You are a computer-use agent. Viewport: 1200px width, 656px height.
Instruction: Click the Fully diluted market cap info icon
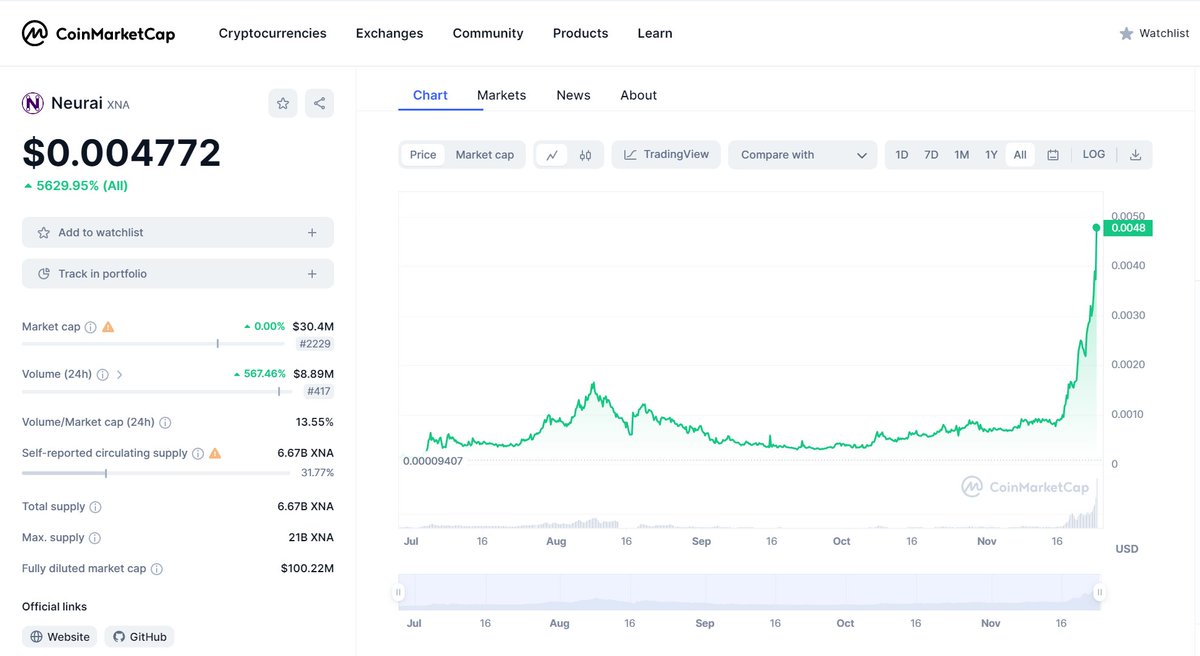(157, 569)
